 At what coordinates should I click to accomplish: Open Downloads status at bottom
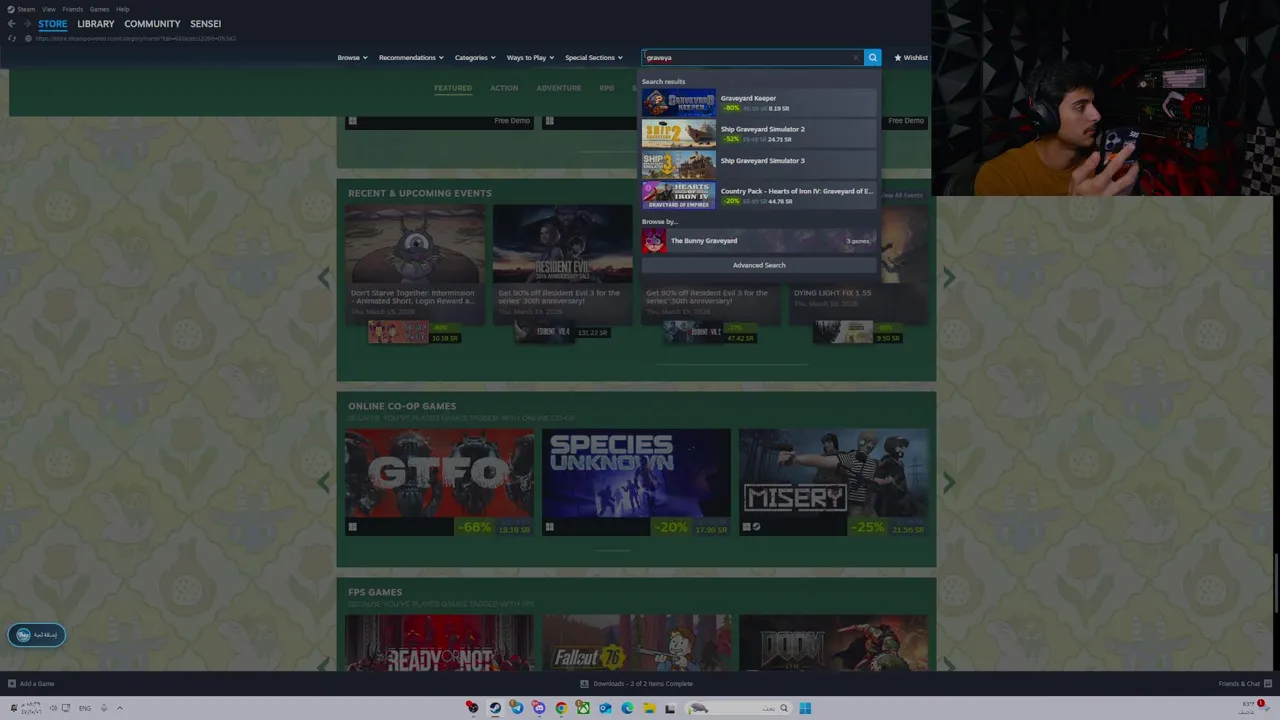[637, 684]
